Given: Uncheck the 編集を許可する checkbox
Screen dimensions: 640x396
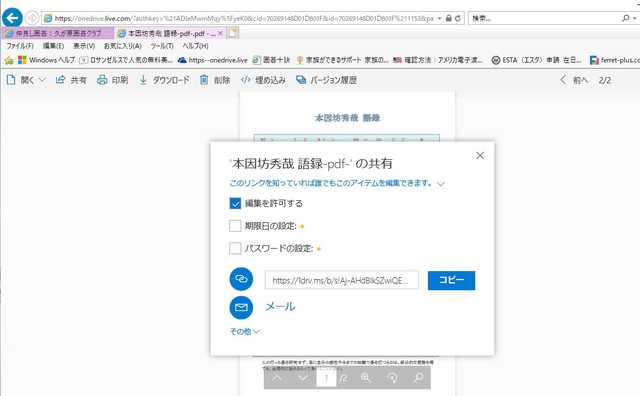Looking at the screenshot, I should pos(235,203).
